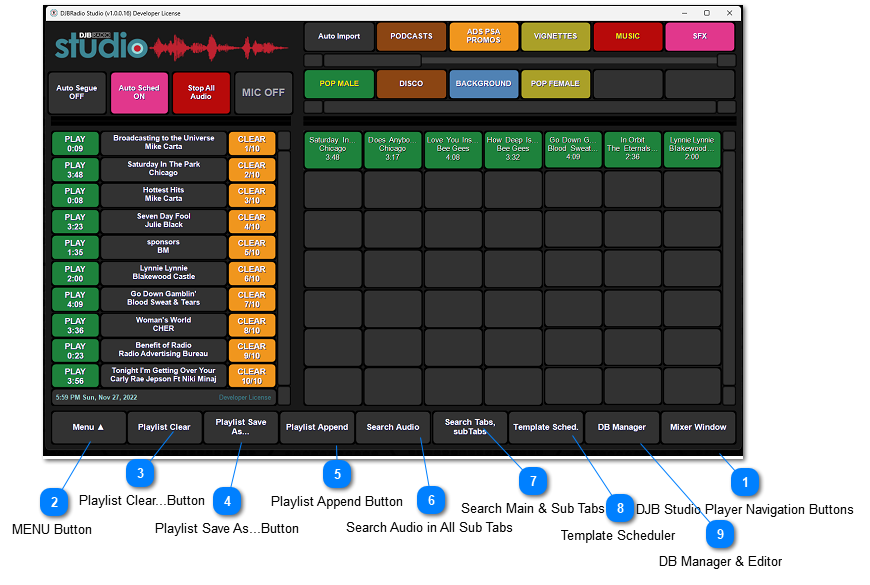Play the Hottest Hits playlist item
The height and width of the screenshot is (585, 870).
pyautogui.click(x=75, y=195)
